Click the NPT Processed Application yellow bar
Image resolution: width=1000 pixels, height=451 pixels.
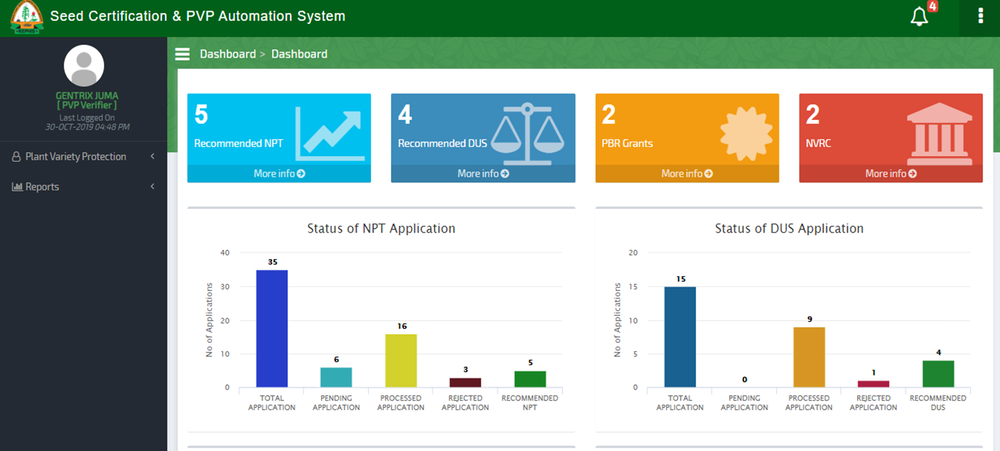click(x=401, y=360)
